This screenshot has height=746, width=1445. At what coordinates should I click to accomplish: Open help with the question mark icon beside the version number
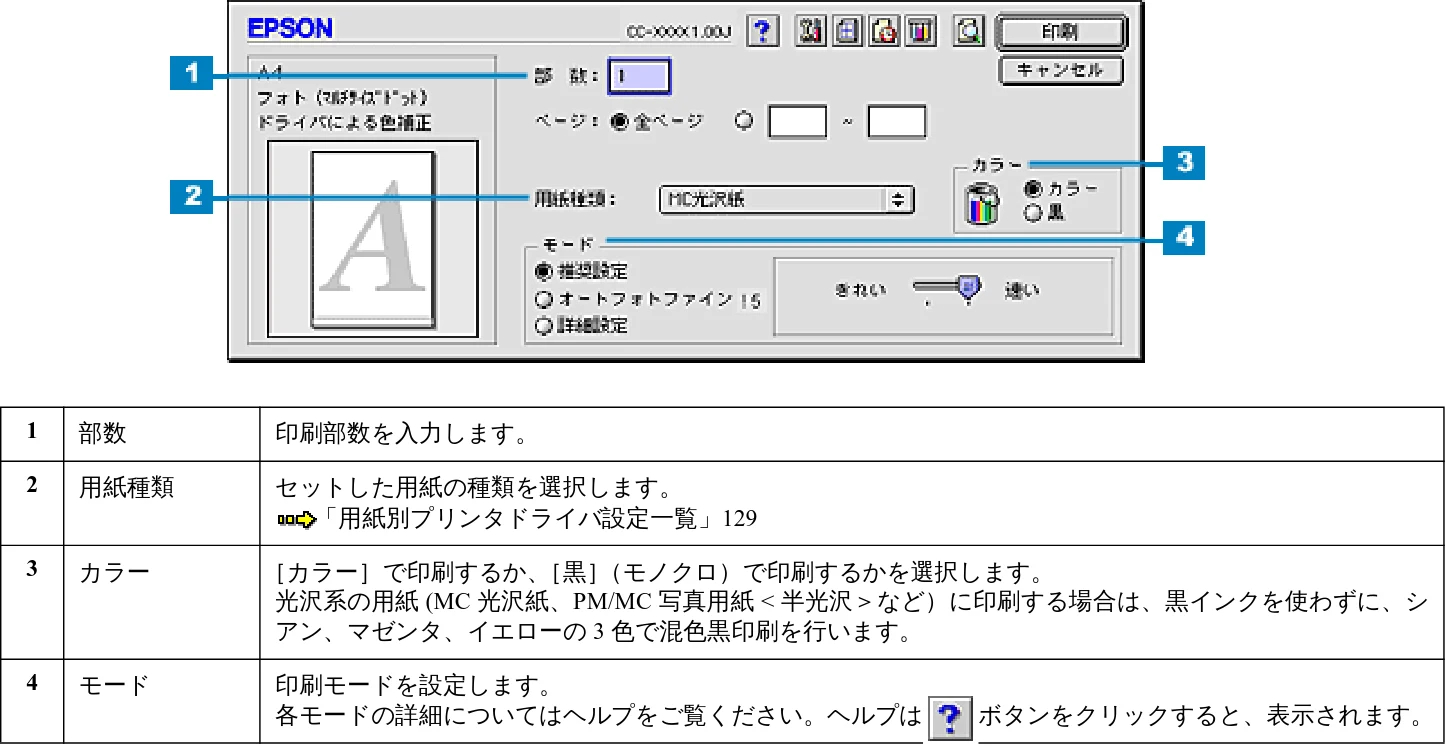pyautogui.click(x=763, y=31)
